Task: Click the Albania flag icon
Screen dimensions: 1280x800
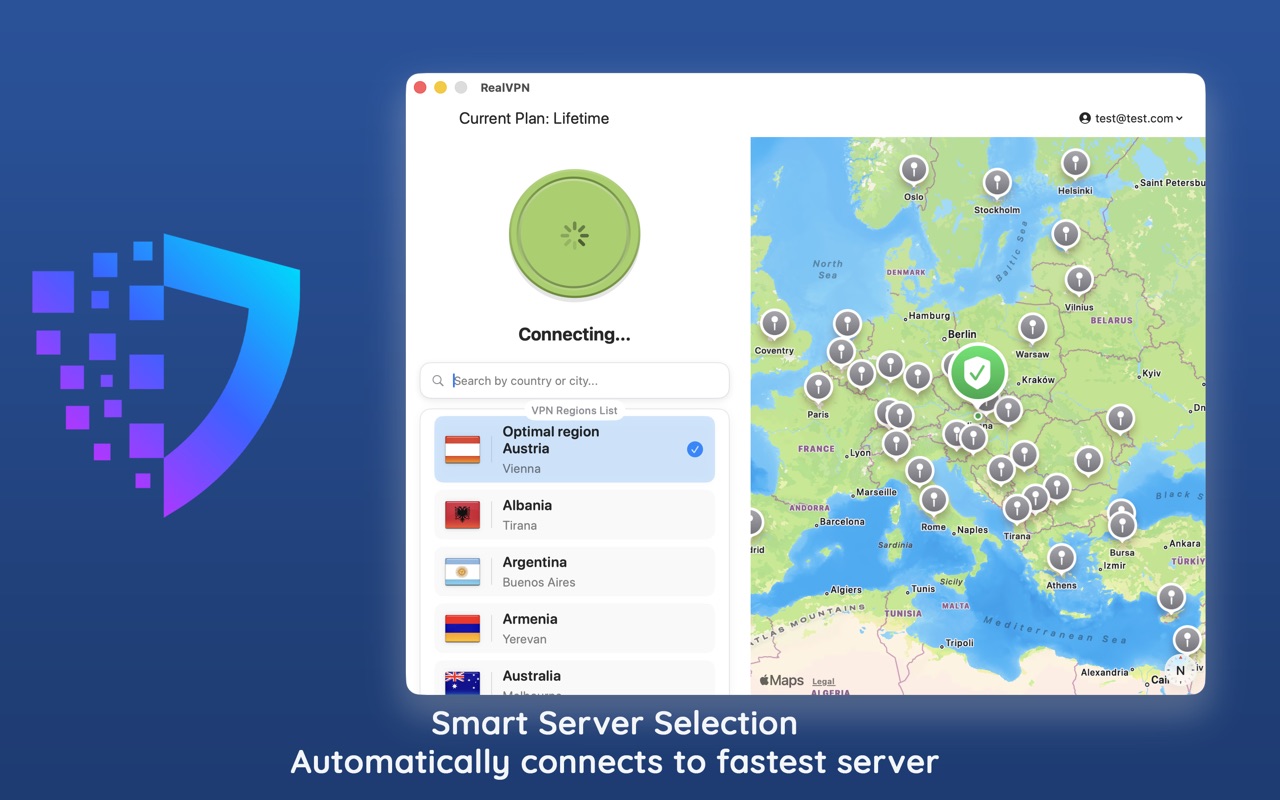Action: pyautogui.click(x=463, y=514)
